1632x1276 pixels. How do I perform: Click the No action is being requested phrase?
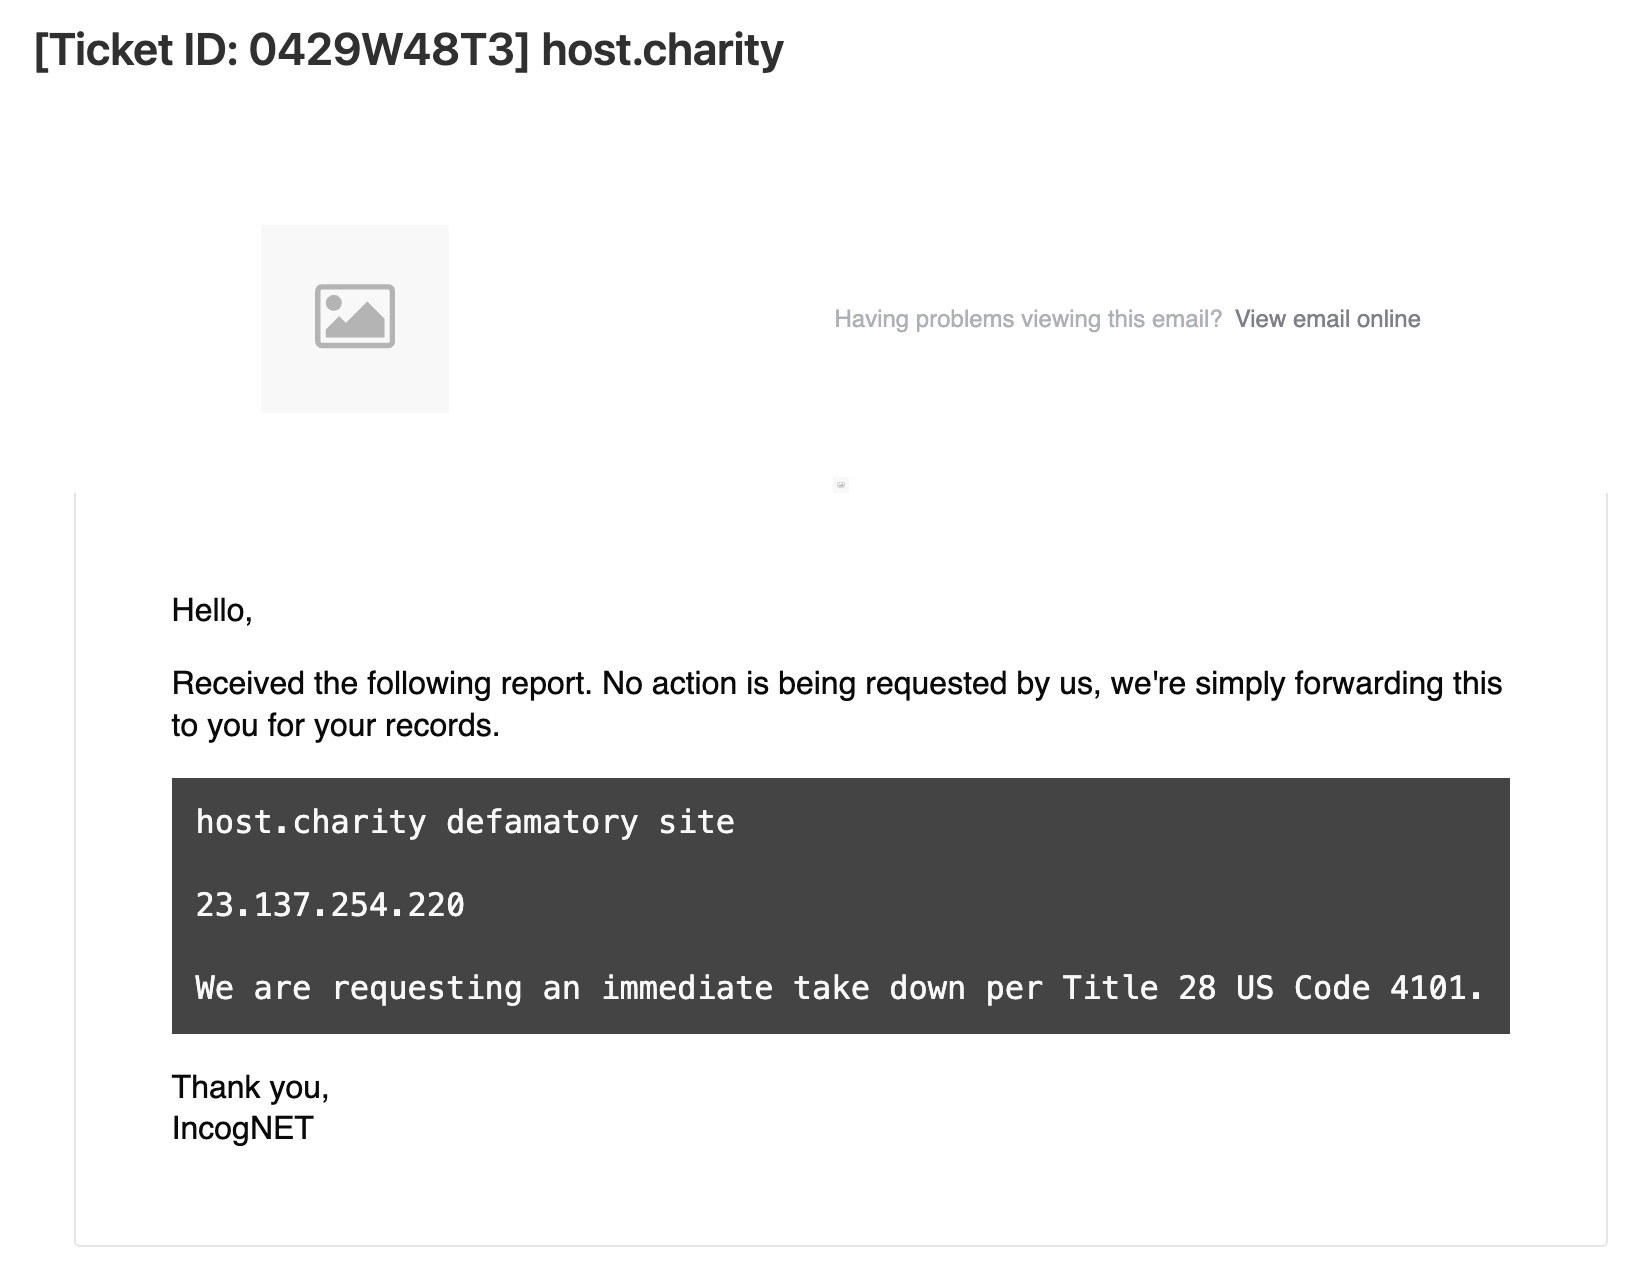pos(847,684)
